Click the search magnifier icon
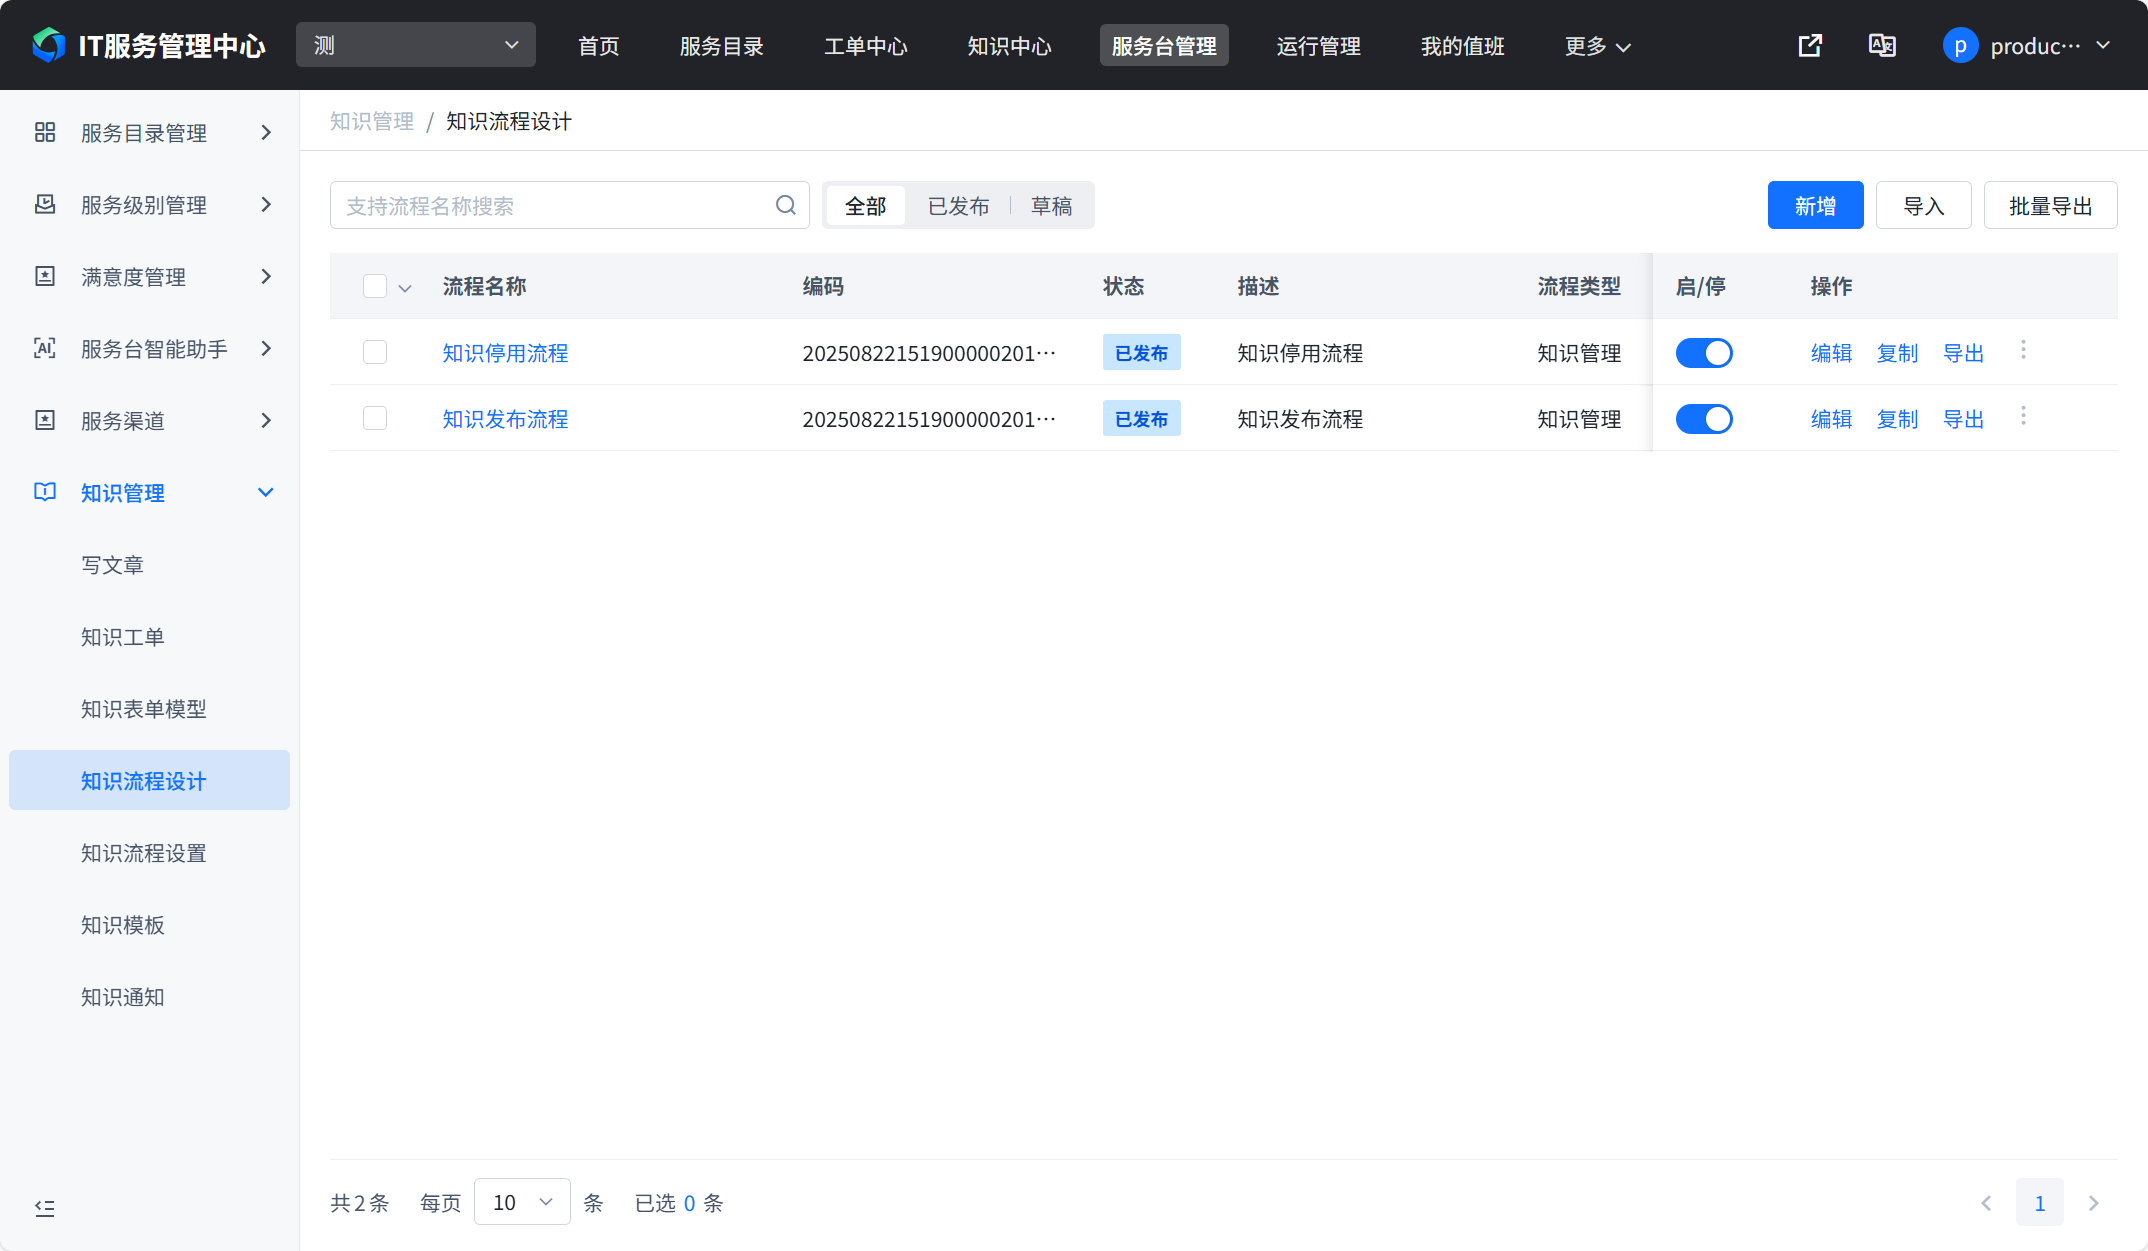Viewport: 2148px width, 1251px height. coord(786,205)
